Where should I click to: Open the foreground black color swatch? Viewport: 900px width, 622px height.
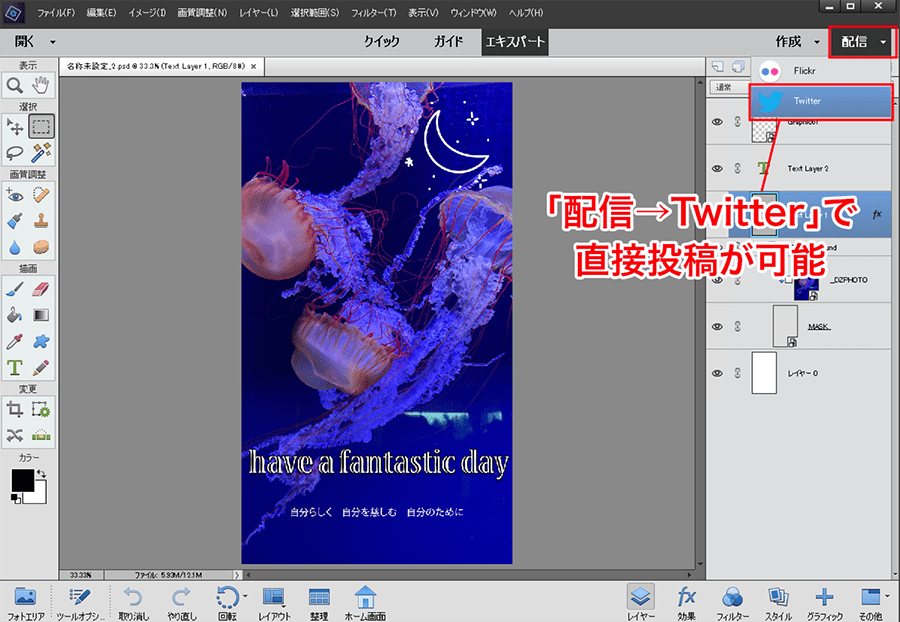22,480
